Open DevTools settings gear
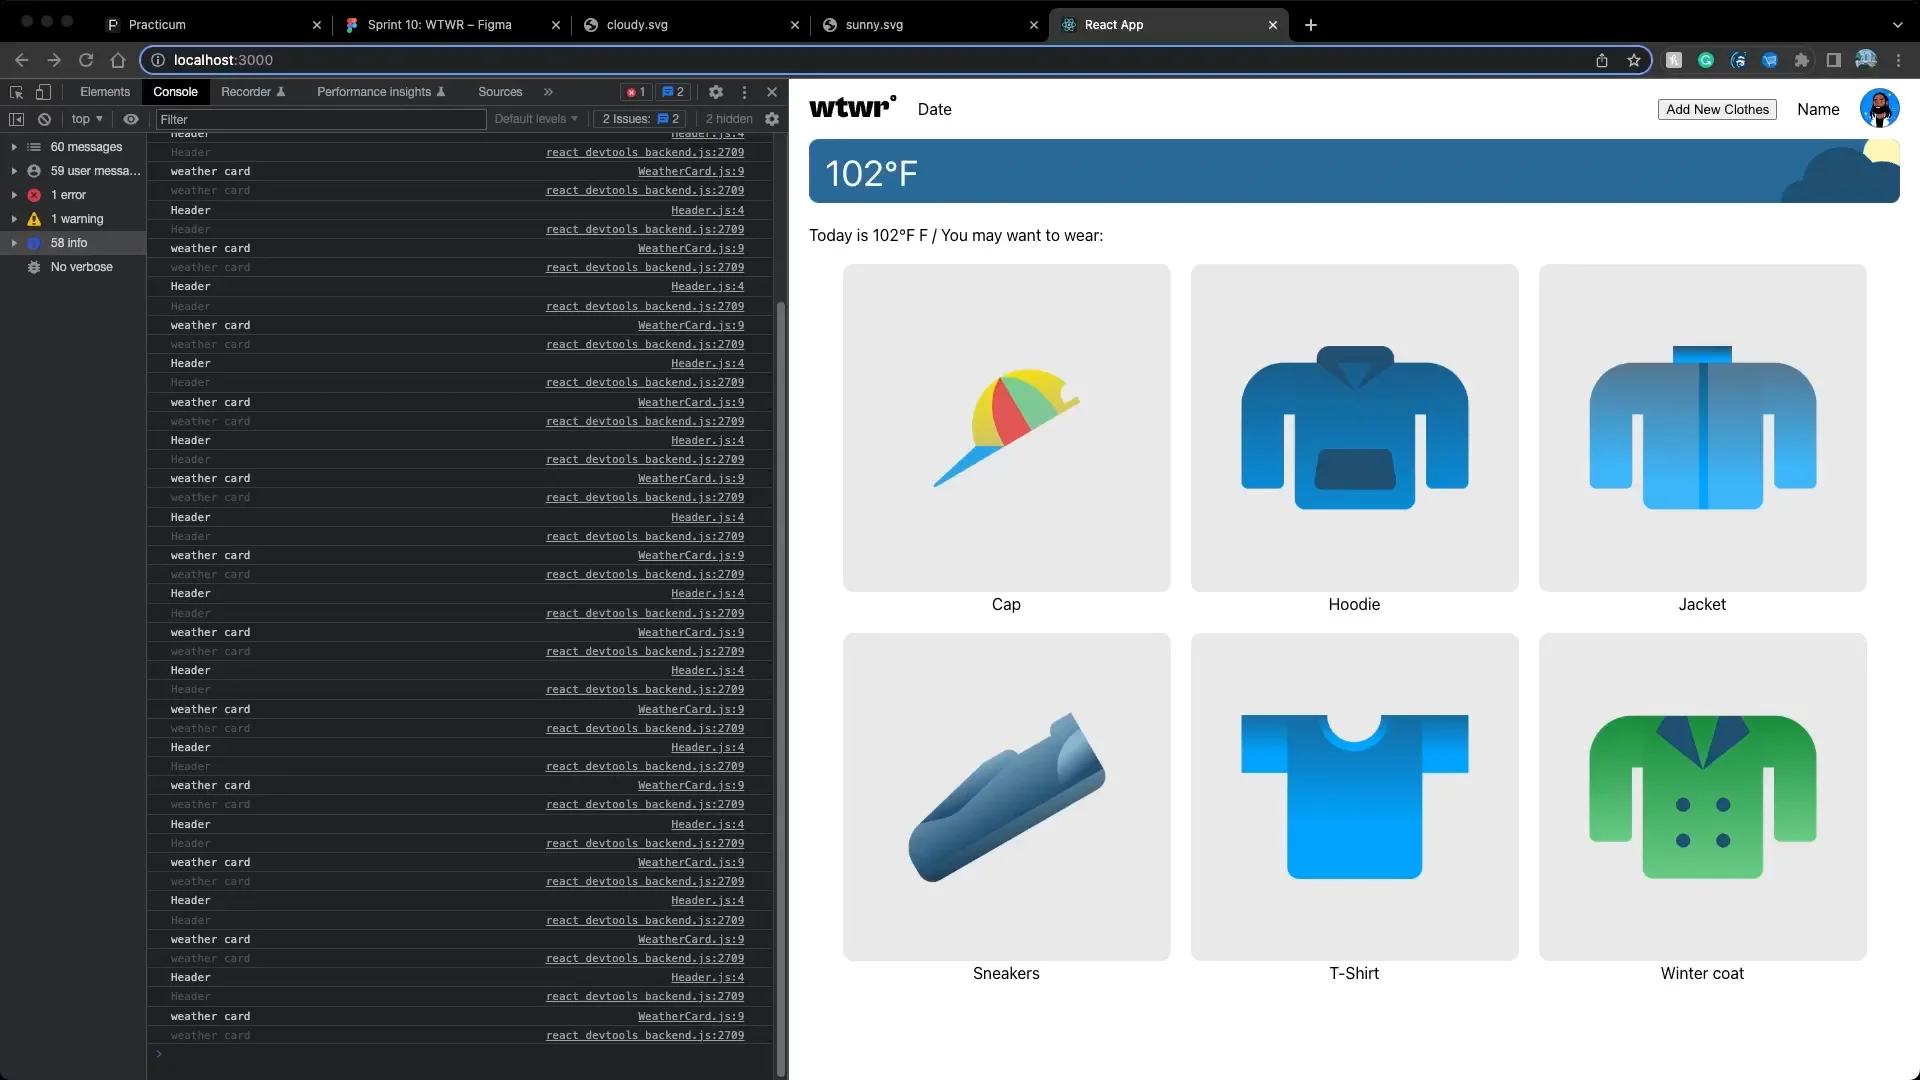1920x1080 pixels. pos(715,92)
